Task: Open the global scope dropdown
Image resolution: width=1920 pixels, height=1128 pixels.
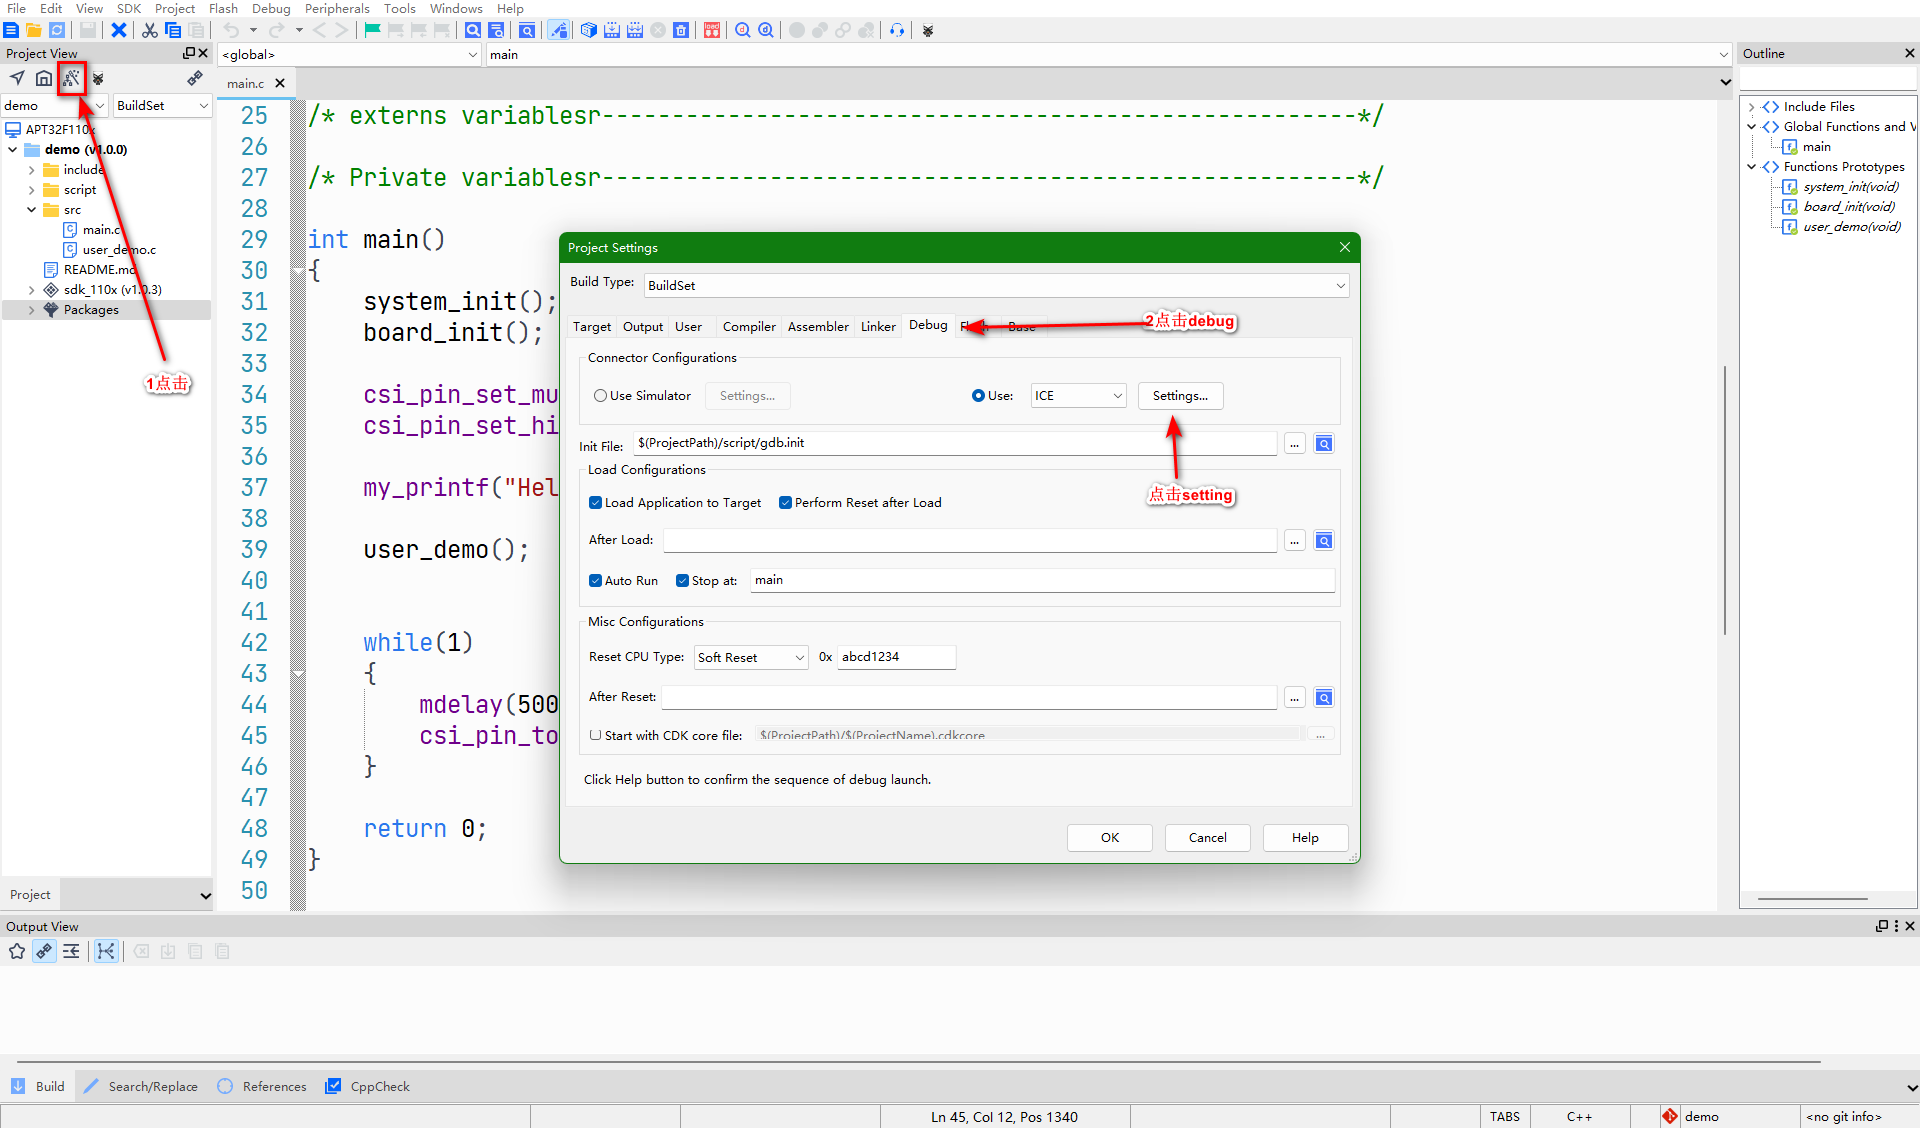Action: point(349,55)
